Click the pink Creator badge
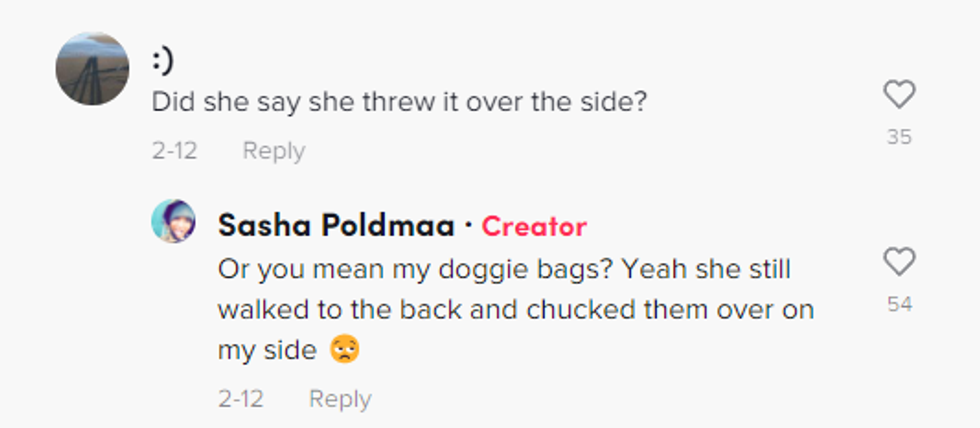This screenshot has width=980, height=428. pyautogui.click(x=534, y=226)
